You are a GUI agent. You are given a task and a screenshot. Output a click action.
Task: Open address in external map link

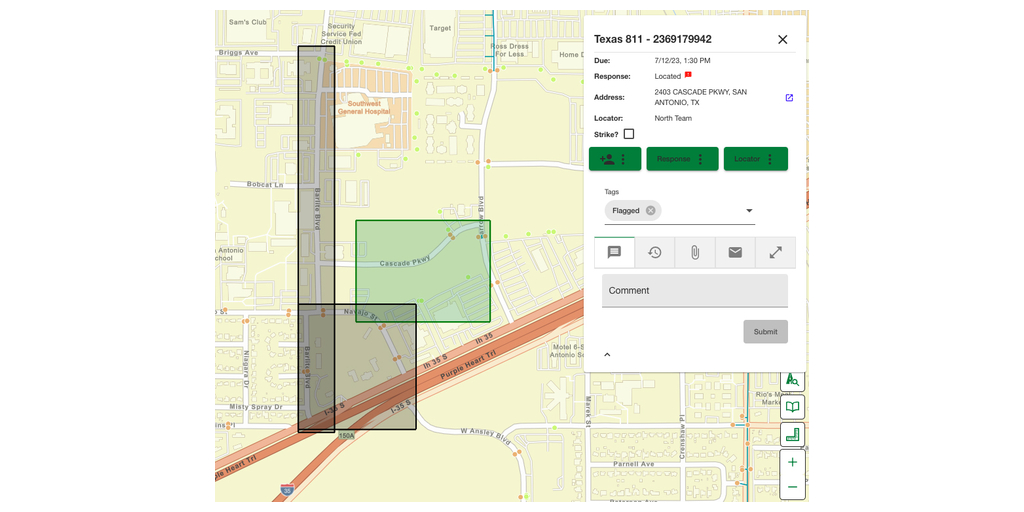tap(789, 98)
